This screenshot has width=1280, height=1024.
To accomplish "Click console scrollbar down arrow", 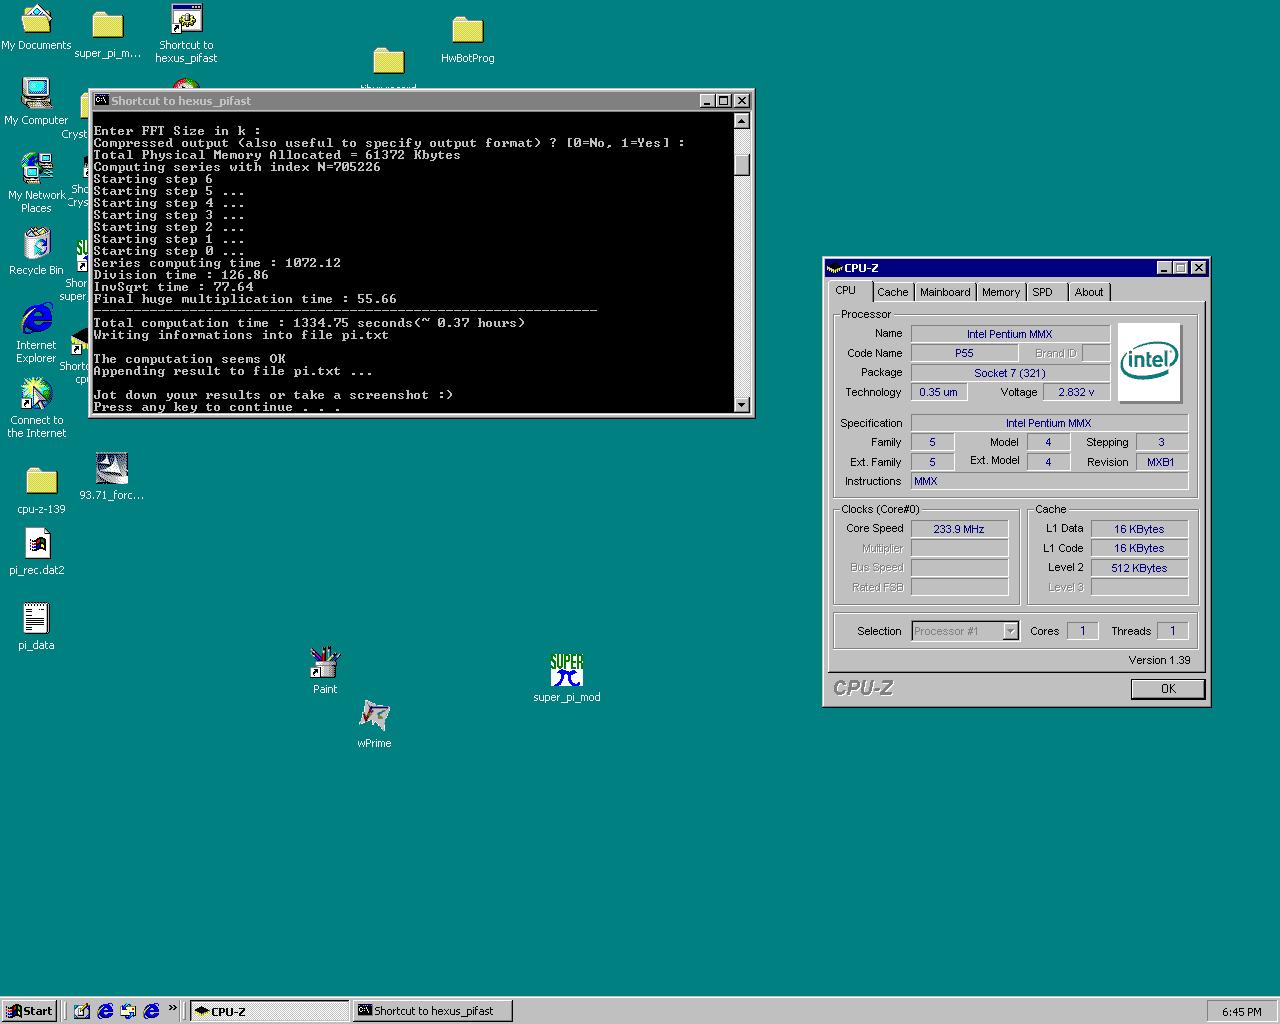I will point(741,404).
